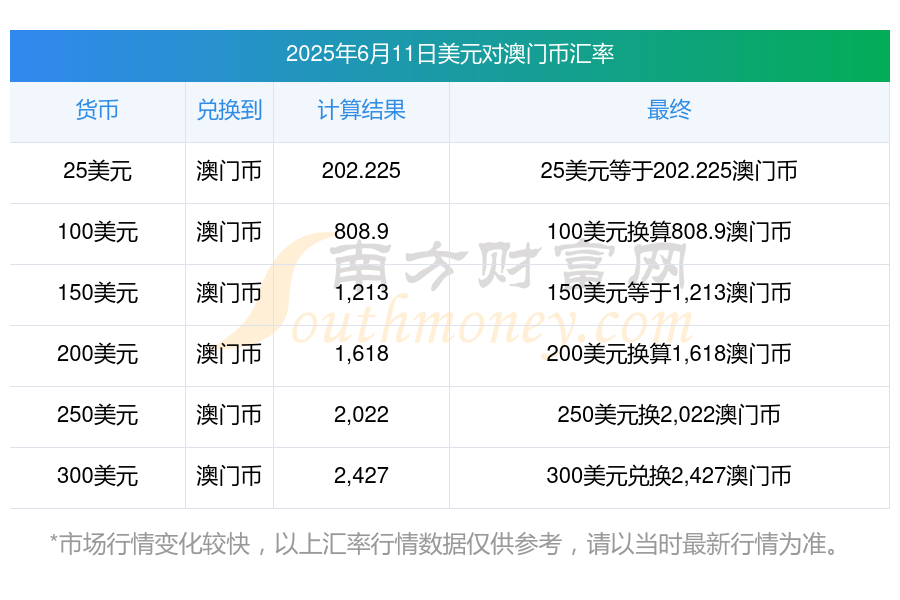Image resolution: width=900 pixels, height=600 pixels.
Task: Click the title 2025年6月11日美元对澳门币汇率
Action: [x=449, y=54]
